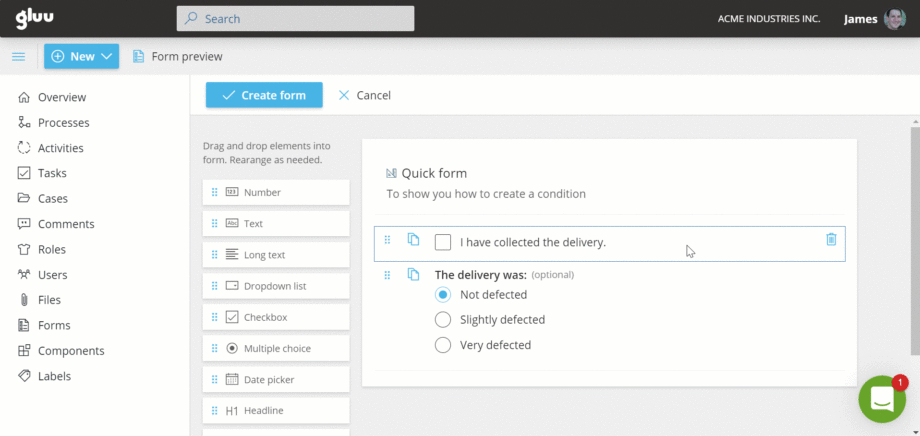Open the chat support bubble

pyautogui.click(x=881, y=399)
